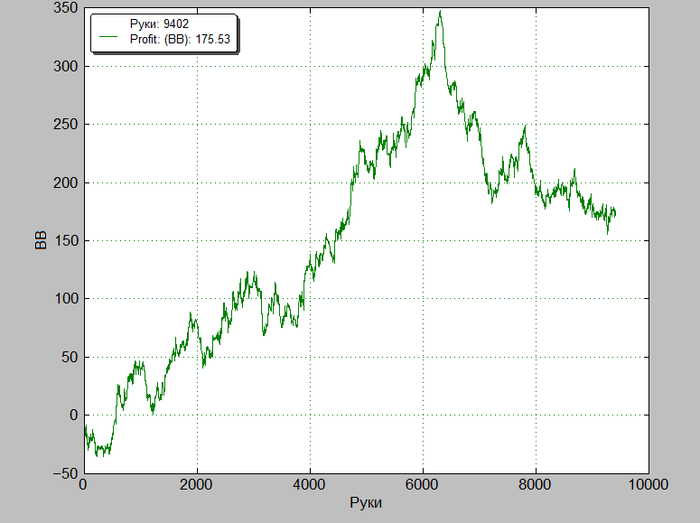Click the 250 Y-axis tick label
Screen dimensions: 700x523
click(66, 125)
